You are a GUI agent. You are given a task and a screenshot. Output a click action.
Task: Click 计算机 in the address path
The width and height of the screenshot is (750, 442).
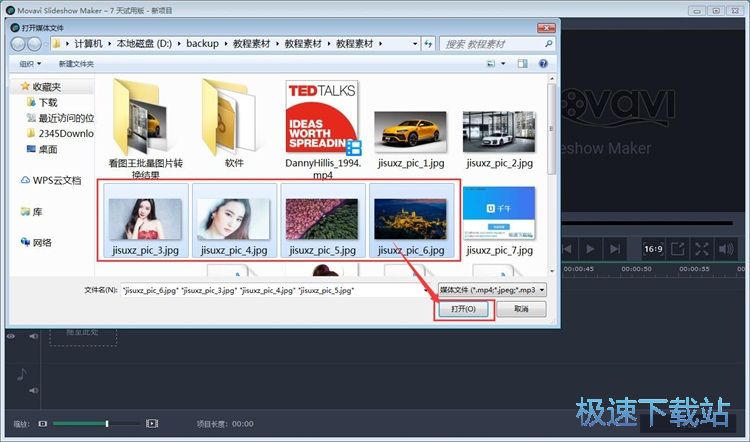(88, 44)
